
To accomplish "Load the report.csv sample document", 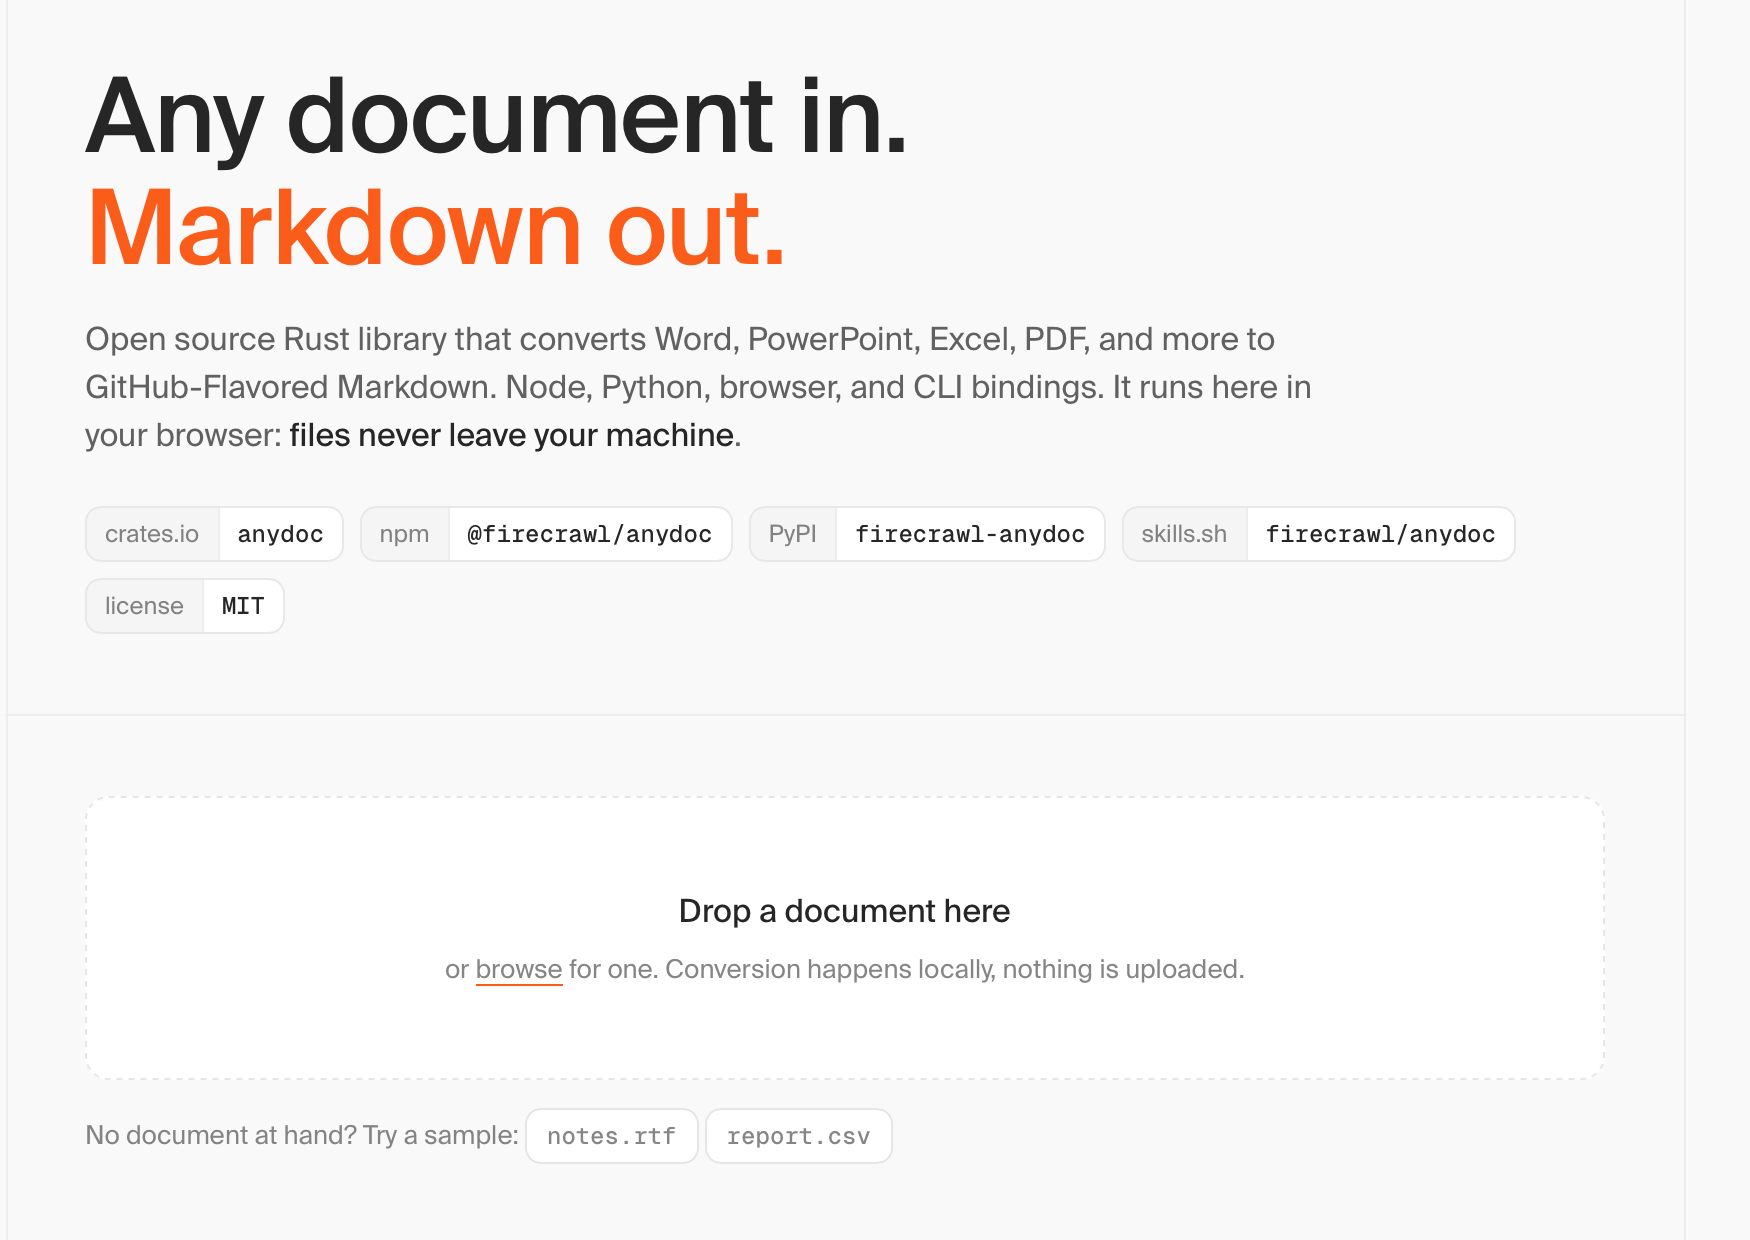I will (799, 1136).
